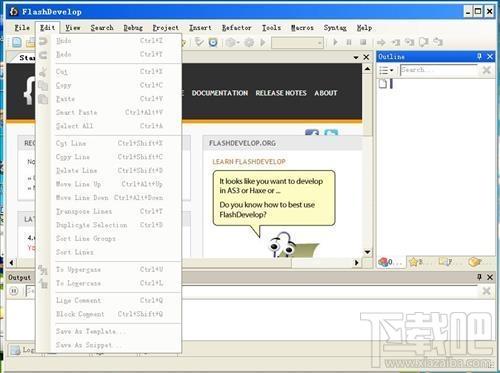Click the Facebook icon on Start Page
The width and height of the screenshot is (500, 373).
click(x=312, y=133)
